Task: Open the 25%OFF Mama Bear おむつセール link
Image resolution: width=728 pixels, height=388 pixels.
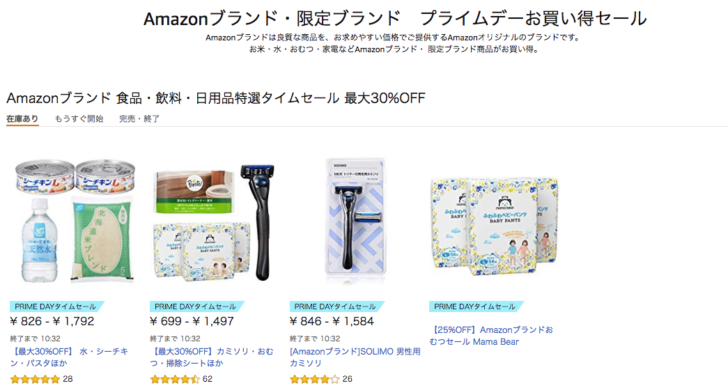Action: point(491,336)
